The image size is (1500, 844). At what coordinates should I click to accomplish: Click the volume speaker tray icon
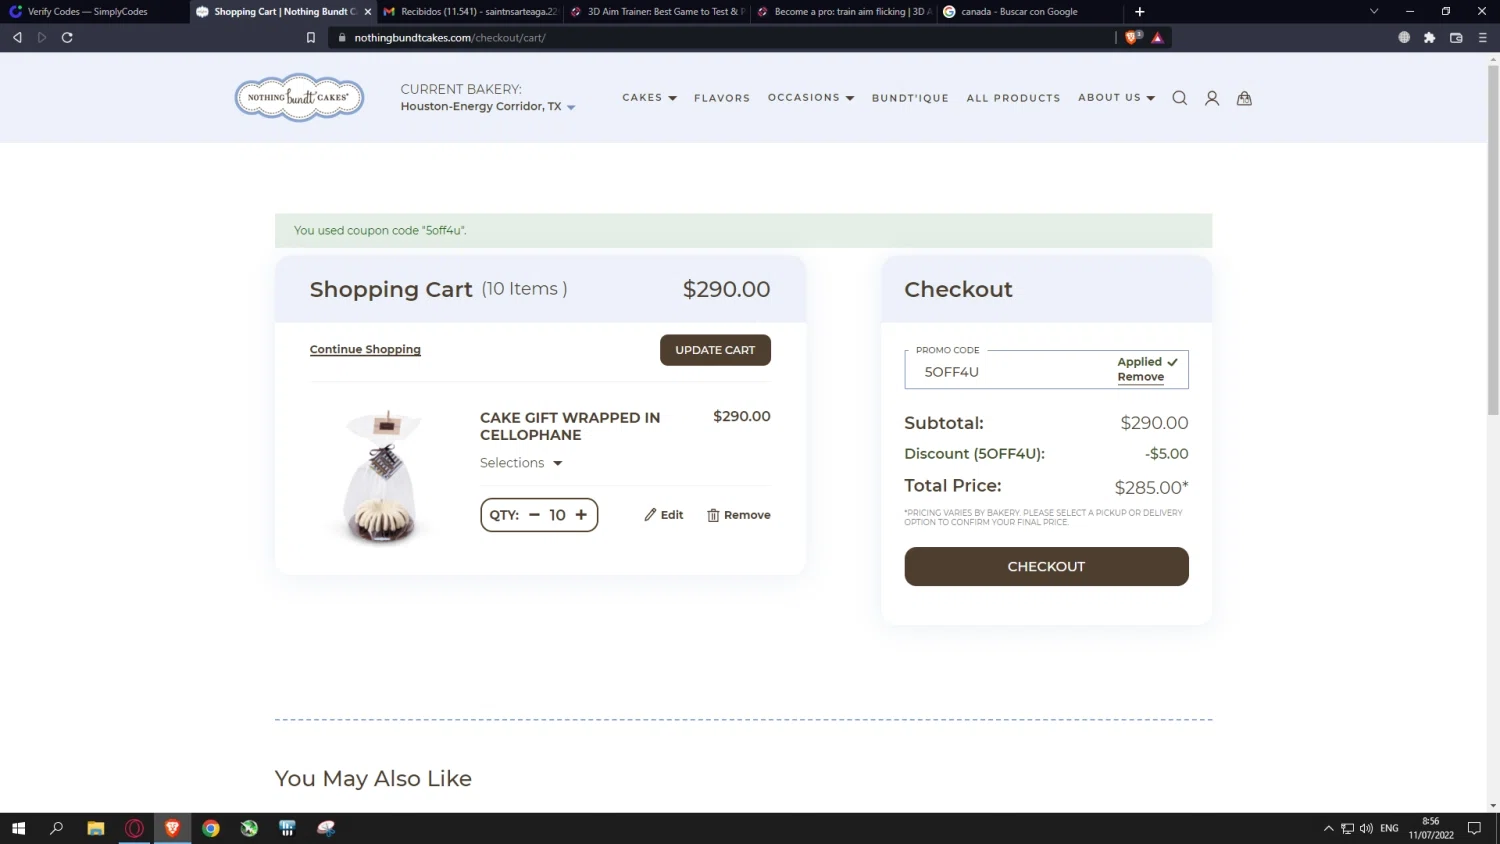(x=1366, y=828)
